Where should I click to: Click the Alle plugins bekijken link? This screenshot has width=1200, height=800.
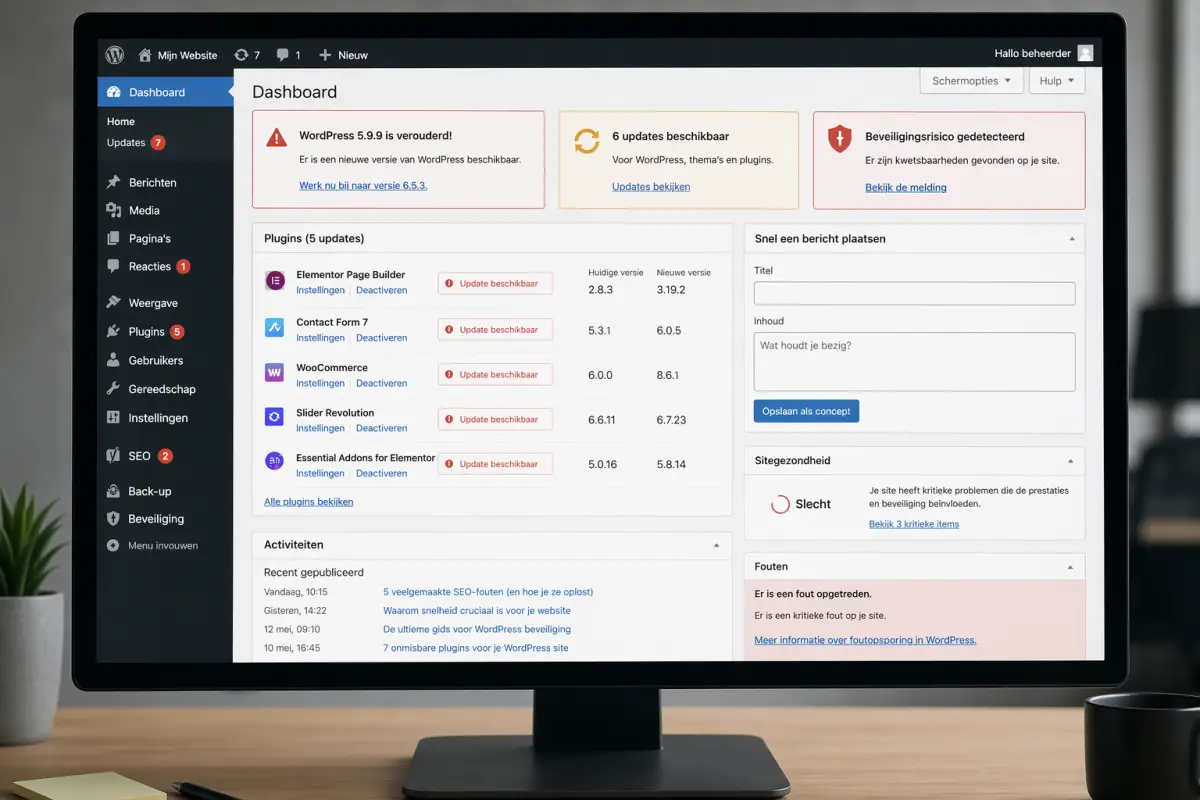pyautogui.click(x=308, y=501)
